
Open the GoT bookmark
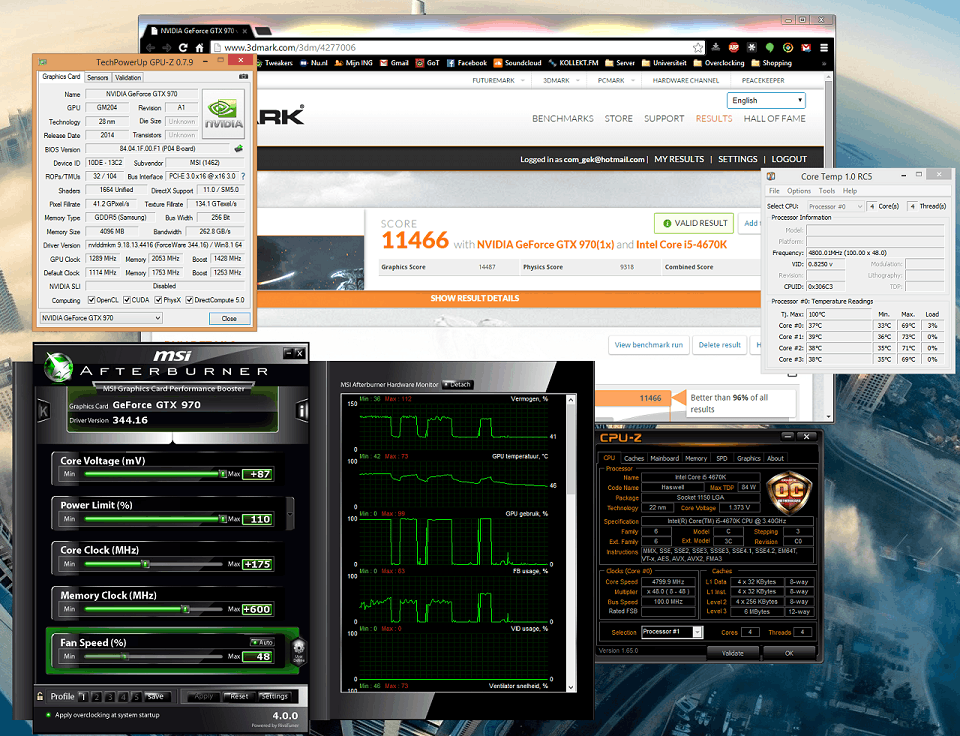[x=427, y=63]
